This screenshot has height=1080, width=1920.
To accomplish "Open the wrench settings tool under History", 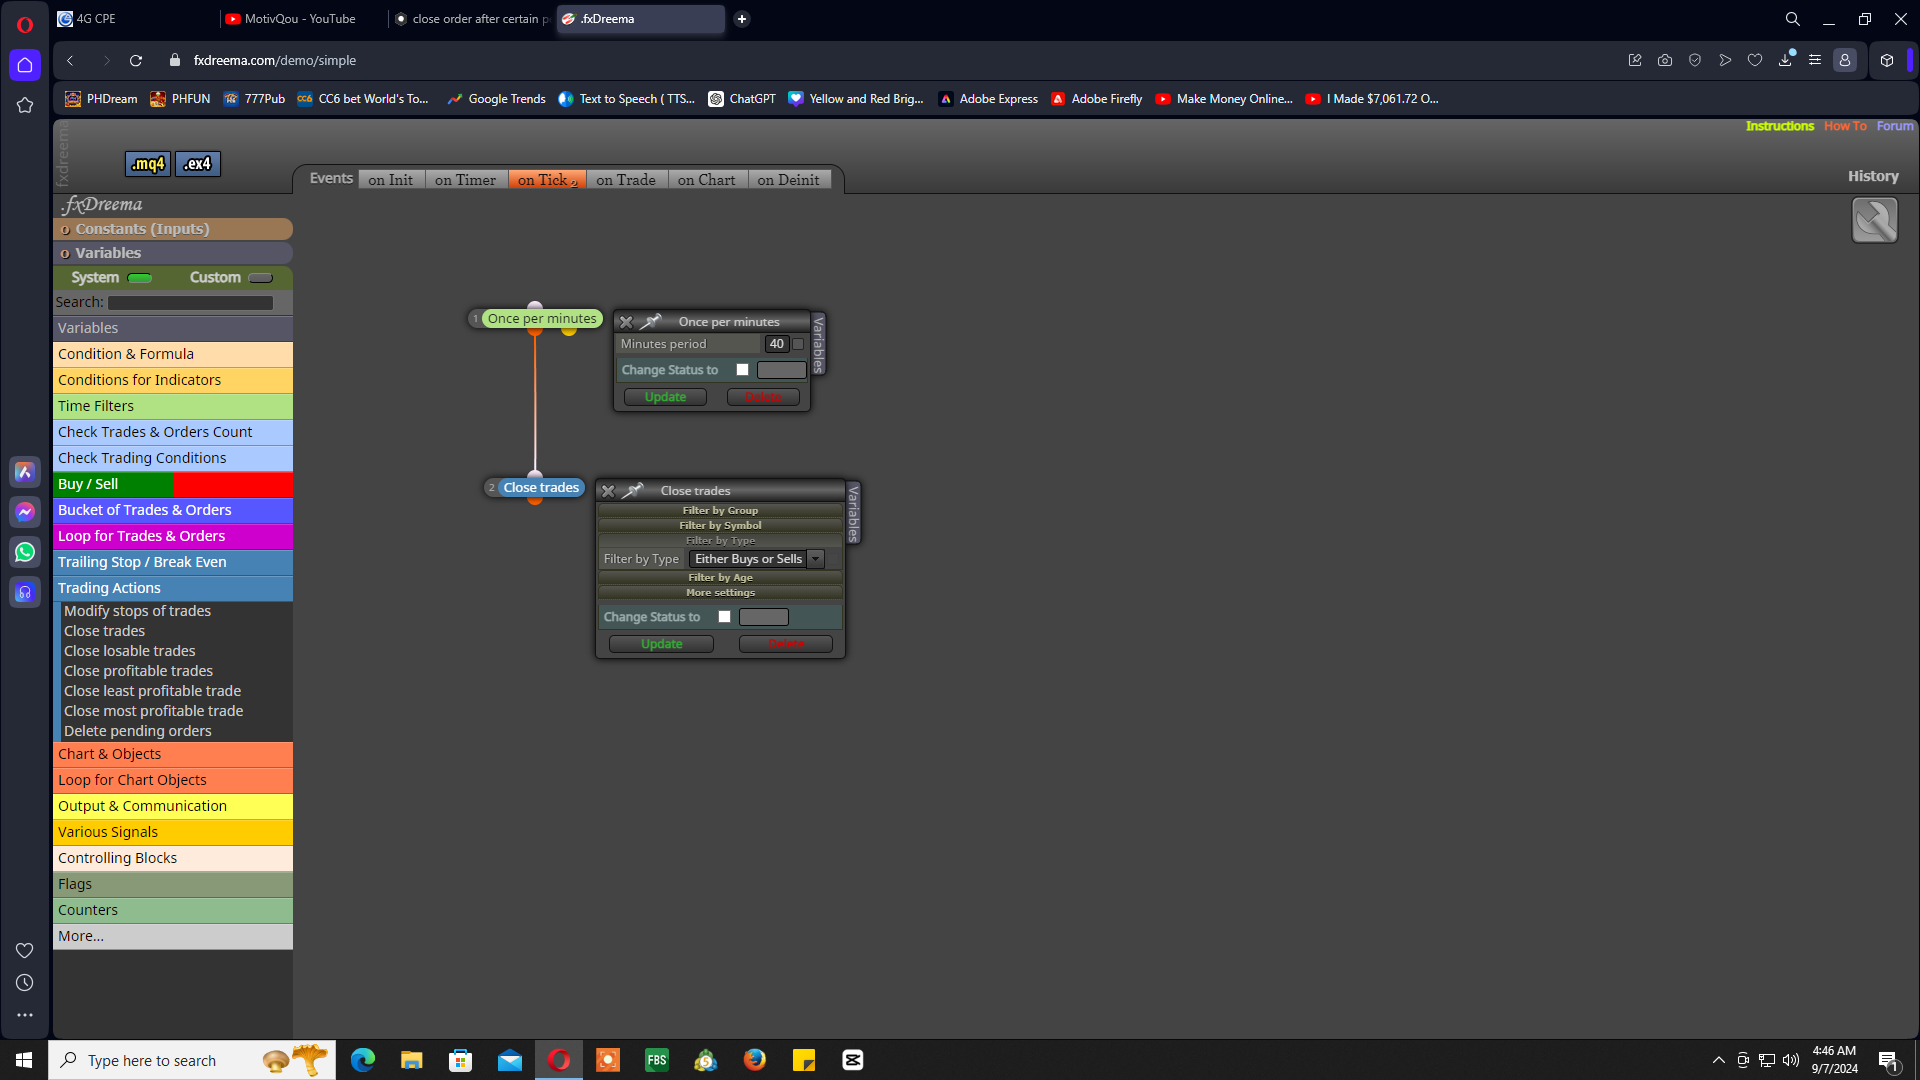I will pyautogui.click(x=1874, y=220).
